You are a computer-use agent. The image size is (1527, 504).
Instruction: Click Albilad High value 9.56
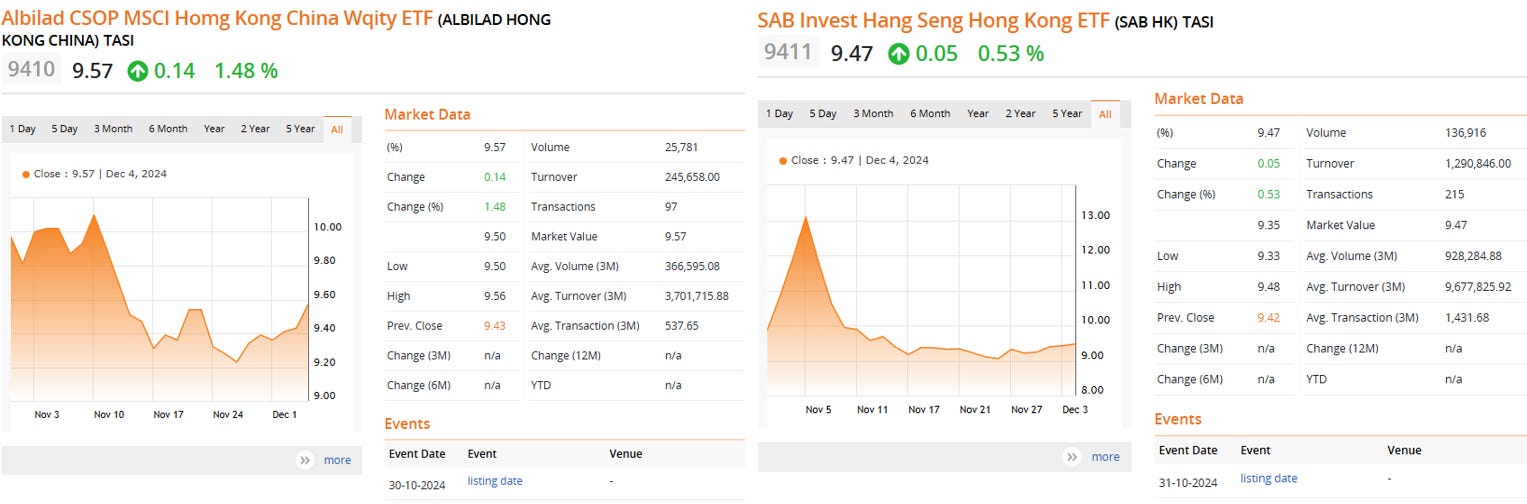click(x=495, y=296)
